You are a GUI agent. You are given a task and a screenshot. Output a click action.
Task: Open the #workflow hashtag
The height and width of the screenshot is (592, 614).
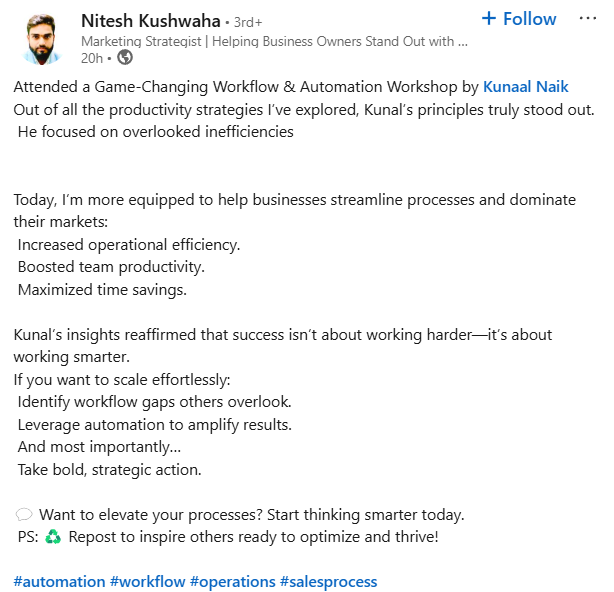pyautogui.click(x=147, y=581)
